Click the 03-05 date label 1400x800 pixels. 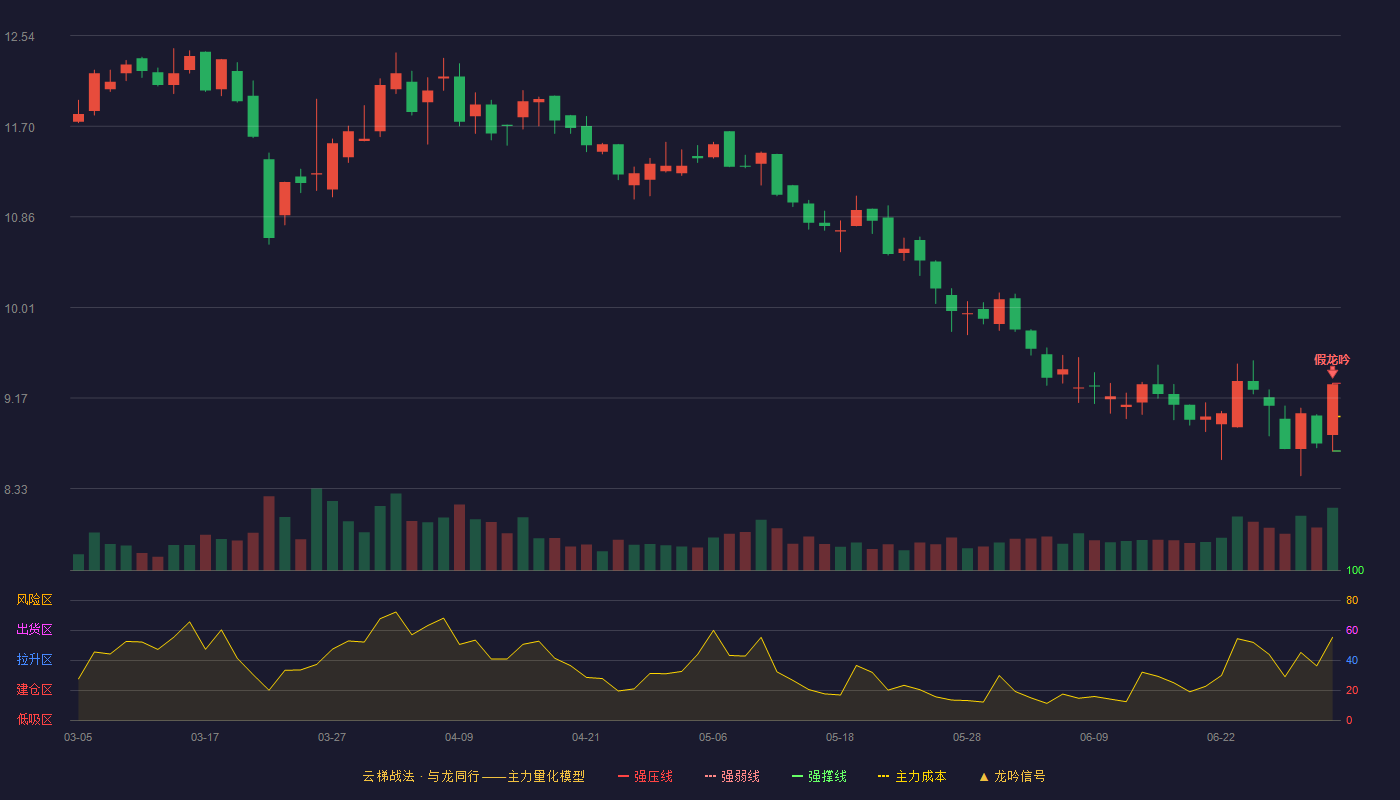point(78,737)
